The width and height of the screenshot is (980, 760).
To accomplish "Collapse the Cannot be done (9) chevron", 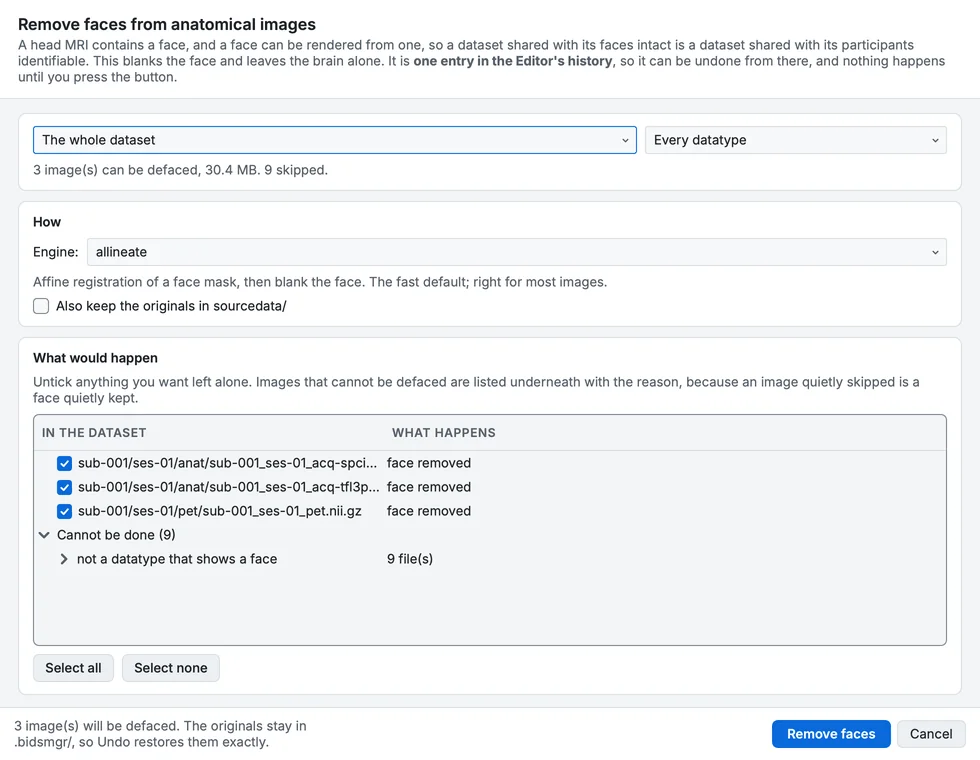I will 44,535.
